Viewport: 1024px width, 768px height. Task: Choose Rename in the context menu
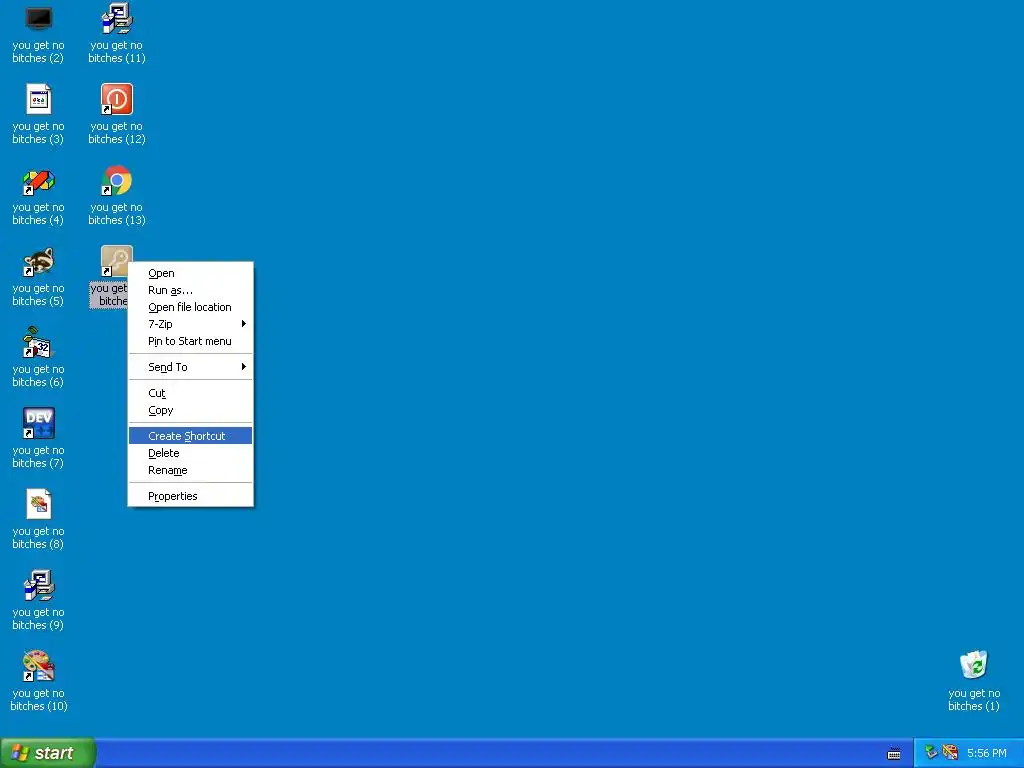coord(191,470)
